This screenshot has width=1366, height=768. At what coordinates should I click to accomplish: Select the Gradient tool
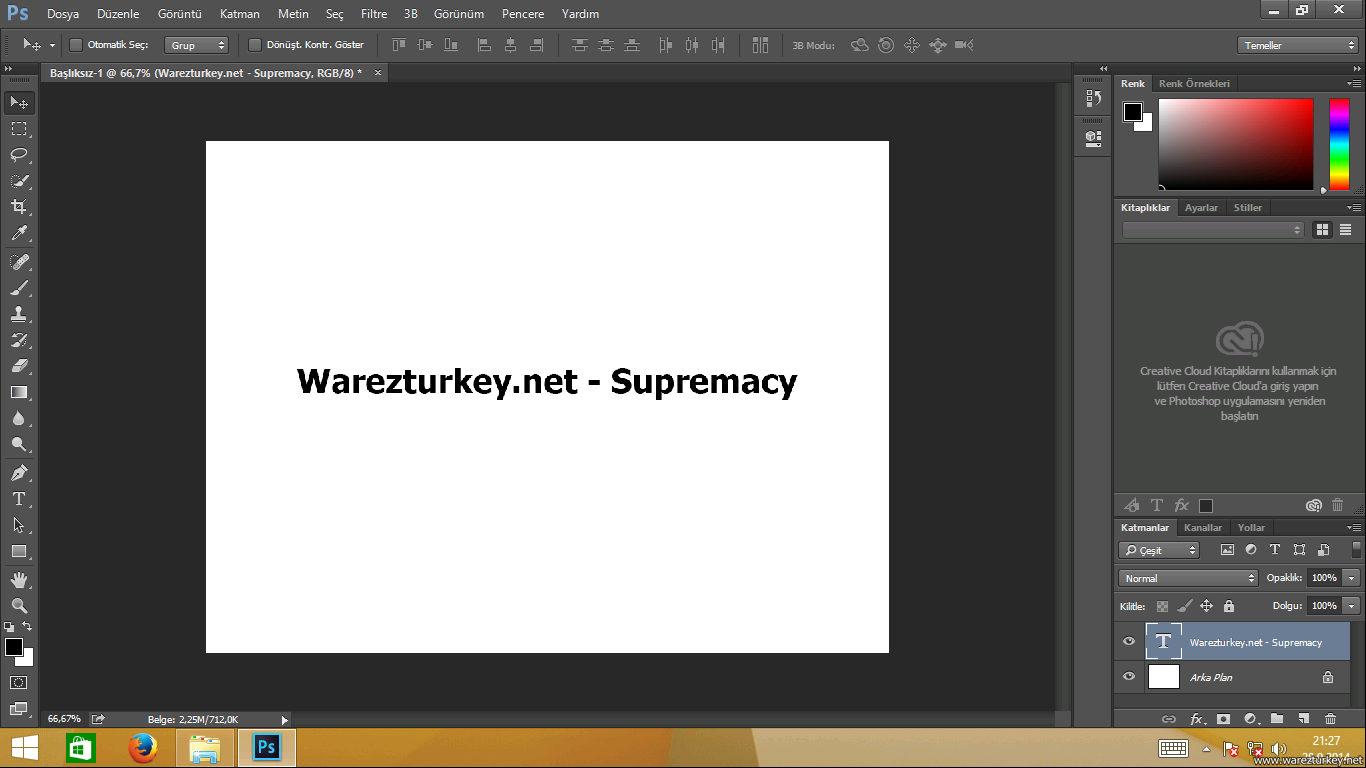coord(19,392)
